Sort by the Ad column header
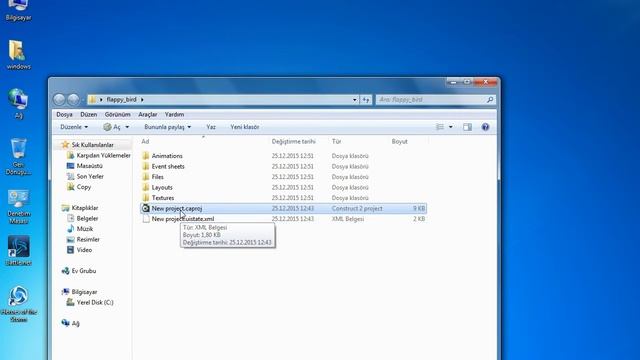 click(x=145, y=142)
